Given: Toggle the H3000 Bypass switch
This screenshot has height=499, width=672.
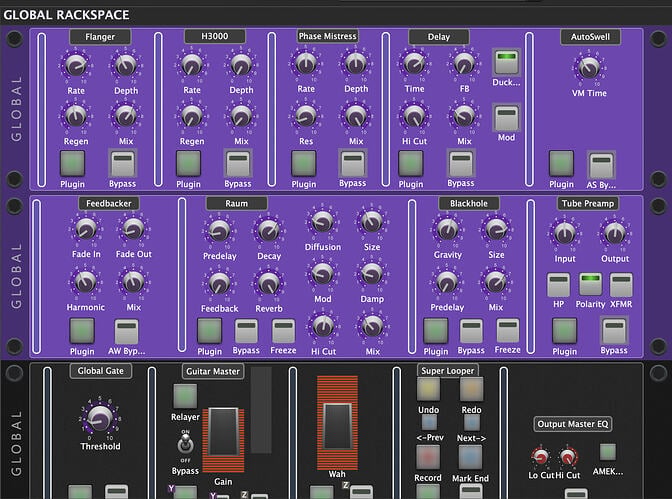Looking at the screenshot, I should 237,163.
